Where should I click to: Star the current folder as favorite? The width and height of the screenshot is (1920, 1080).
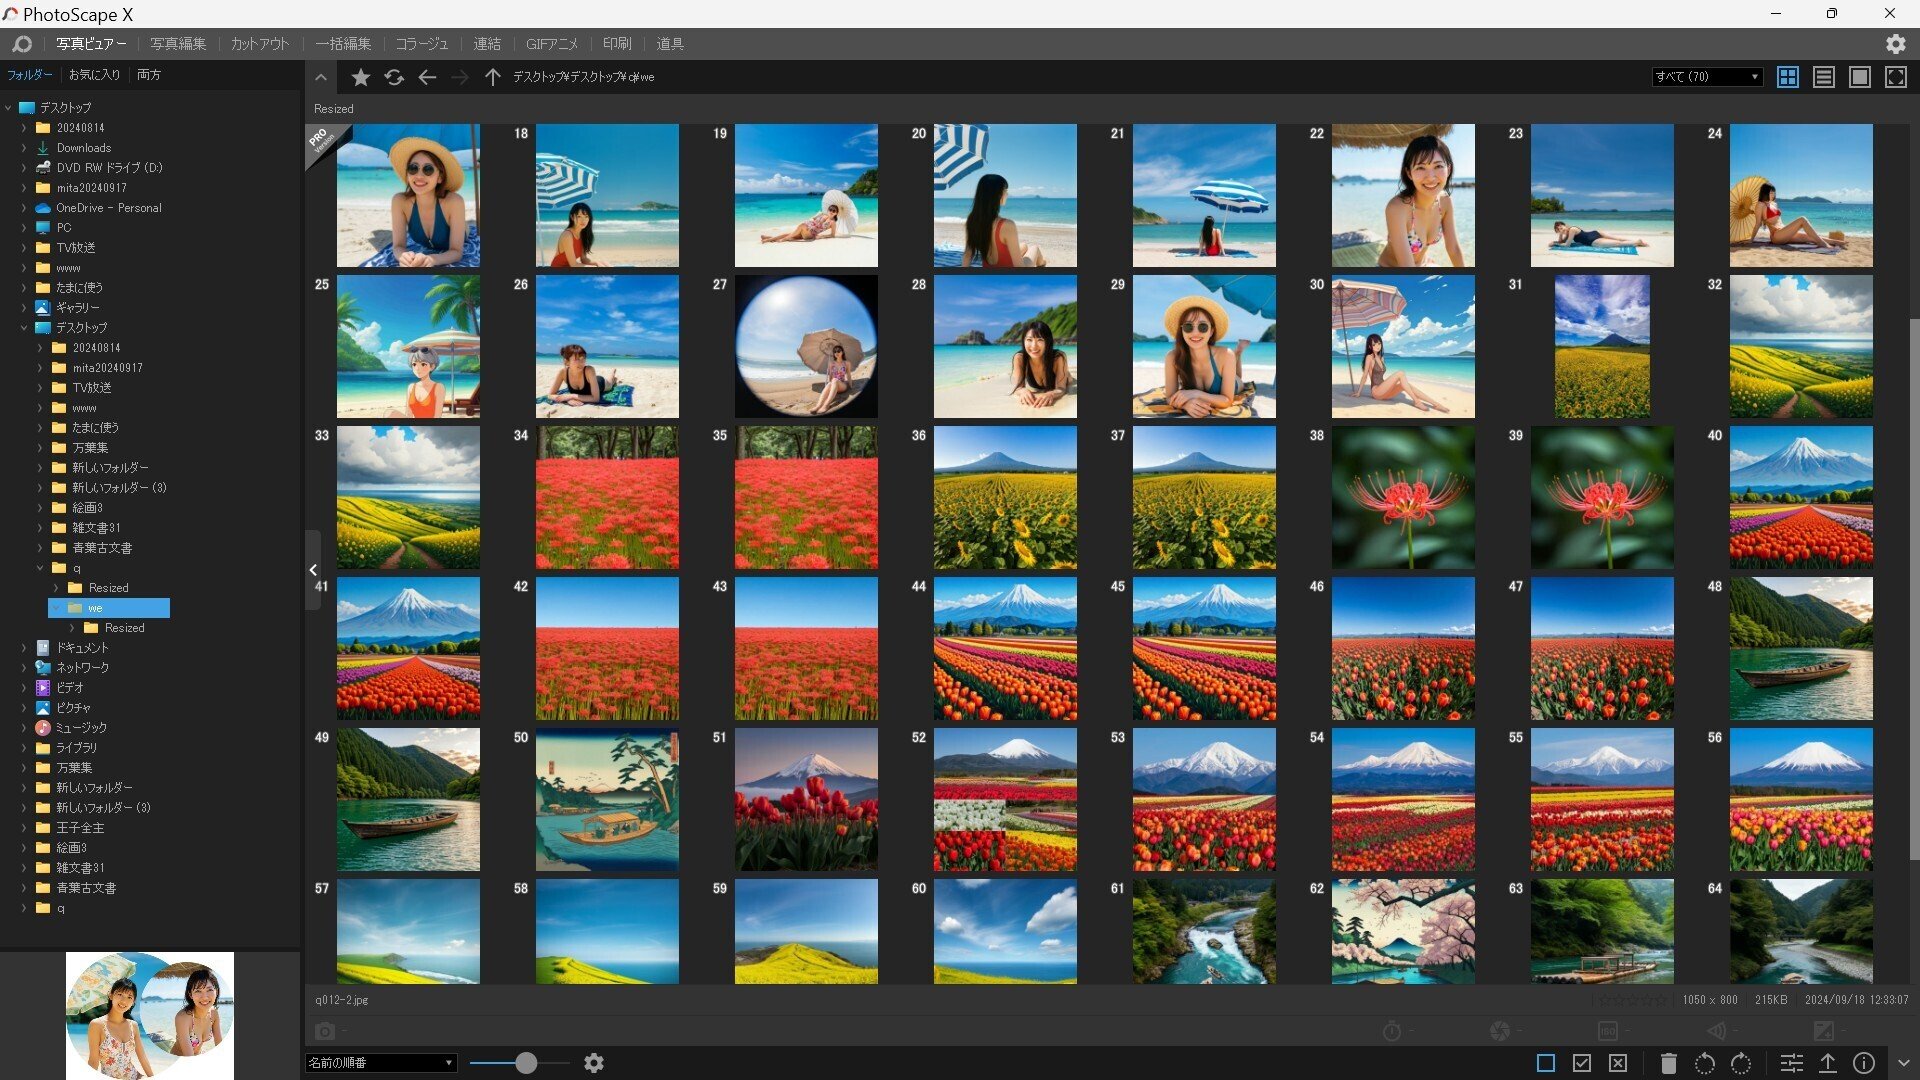pyautogui.click(x=360, y=77)
